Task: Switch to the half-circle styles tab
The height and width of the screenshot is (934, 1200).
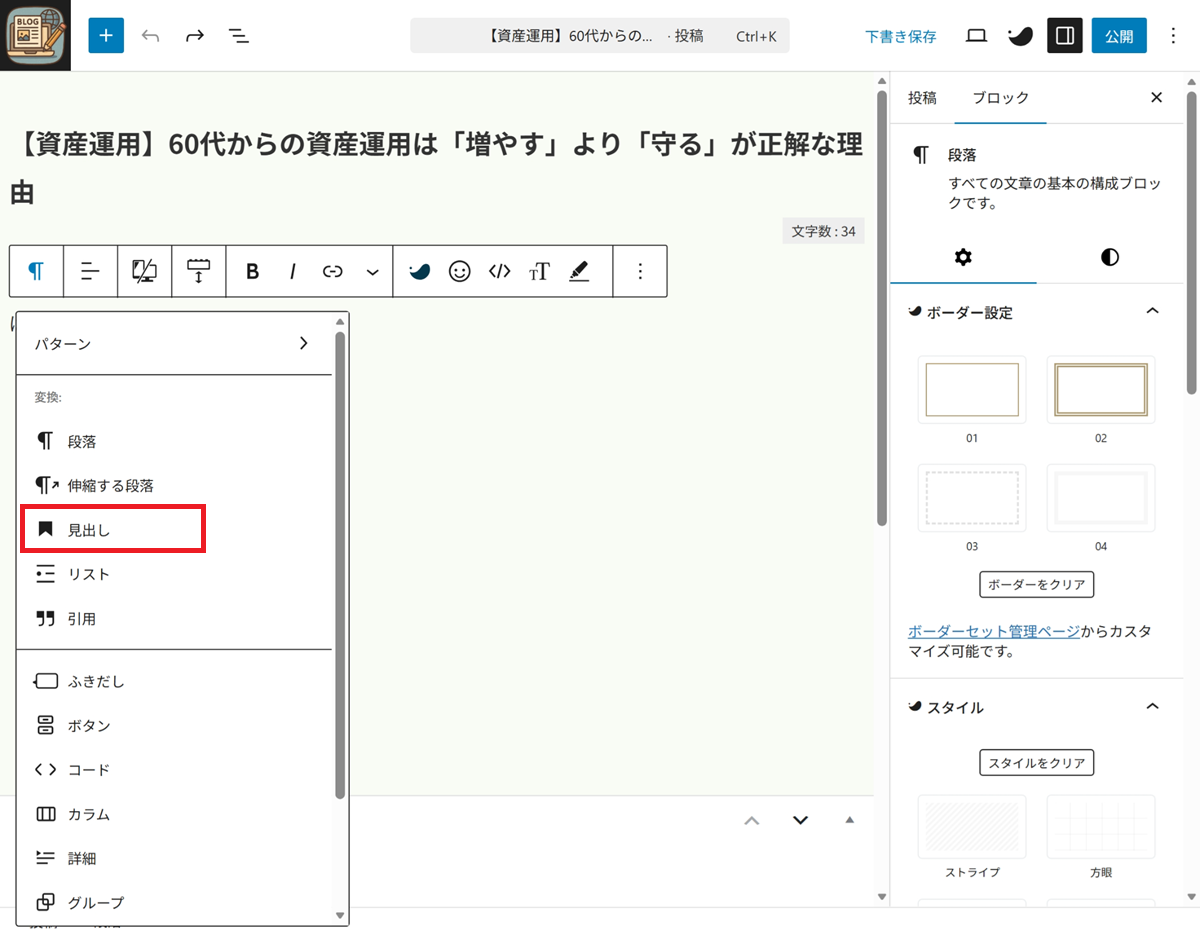Action: (1109, 258)
